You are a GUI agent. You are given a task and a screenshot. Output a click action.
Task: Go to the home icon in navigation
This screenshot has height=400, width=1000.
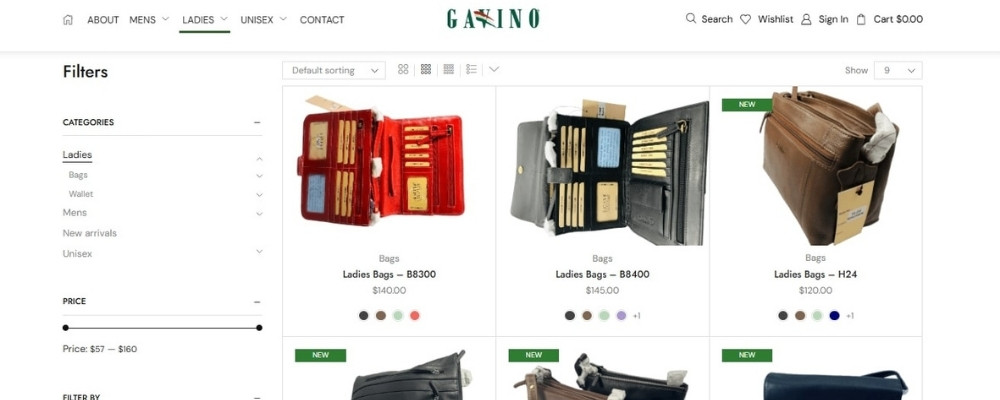pos(68,20)
